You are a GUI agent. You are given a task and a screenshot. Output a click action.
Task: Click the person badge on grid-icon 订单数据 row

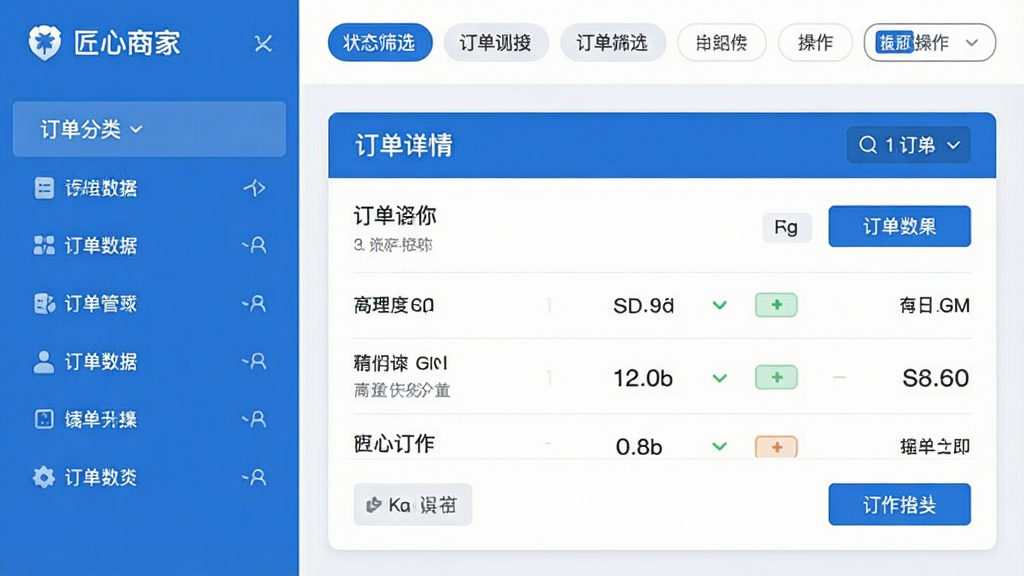tap(255, 246)
